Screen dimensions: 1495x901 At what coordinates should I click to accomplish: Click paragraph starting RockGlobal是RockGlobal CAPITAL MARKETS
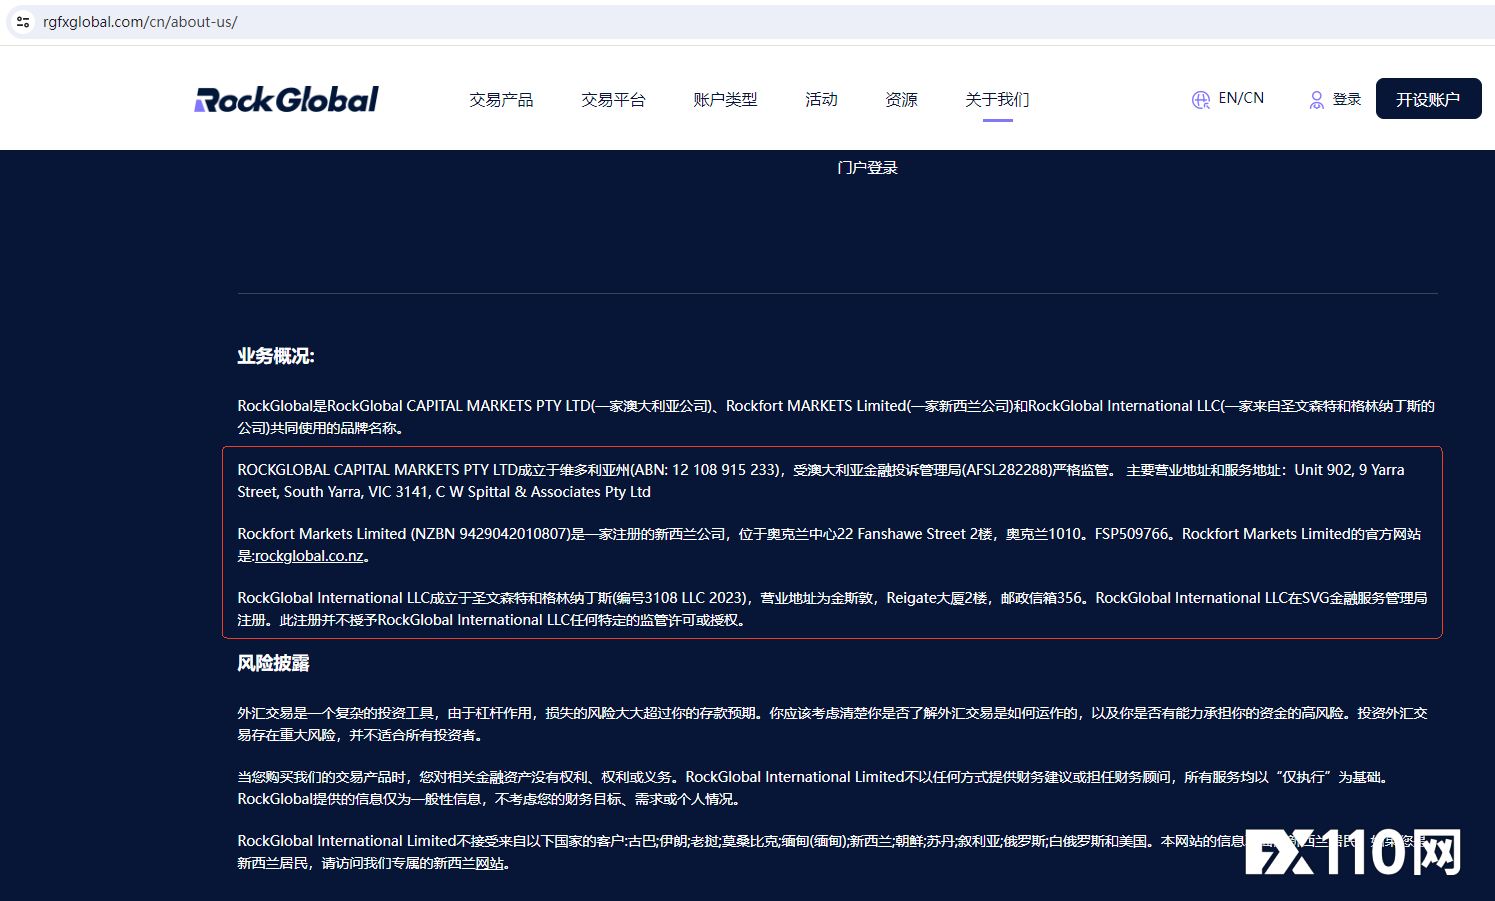836,417
